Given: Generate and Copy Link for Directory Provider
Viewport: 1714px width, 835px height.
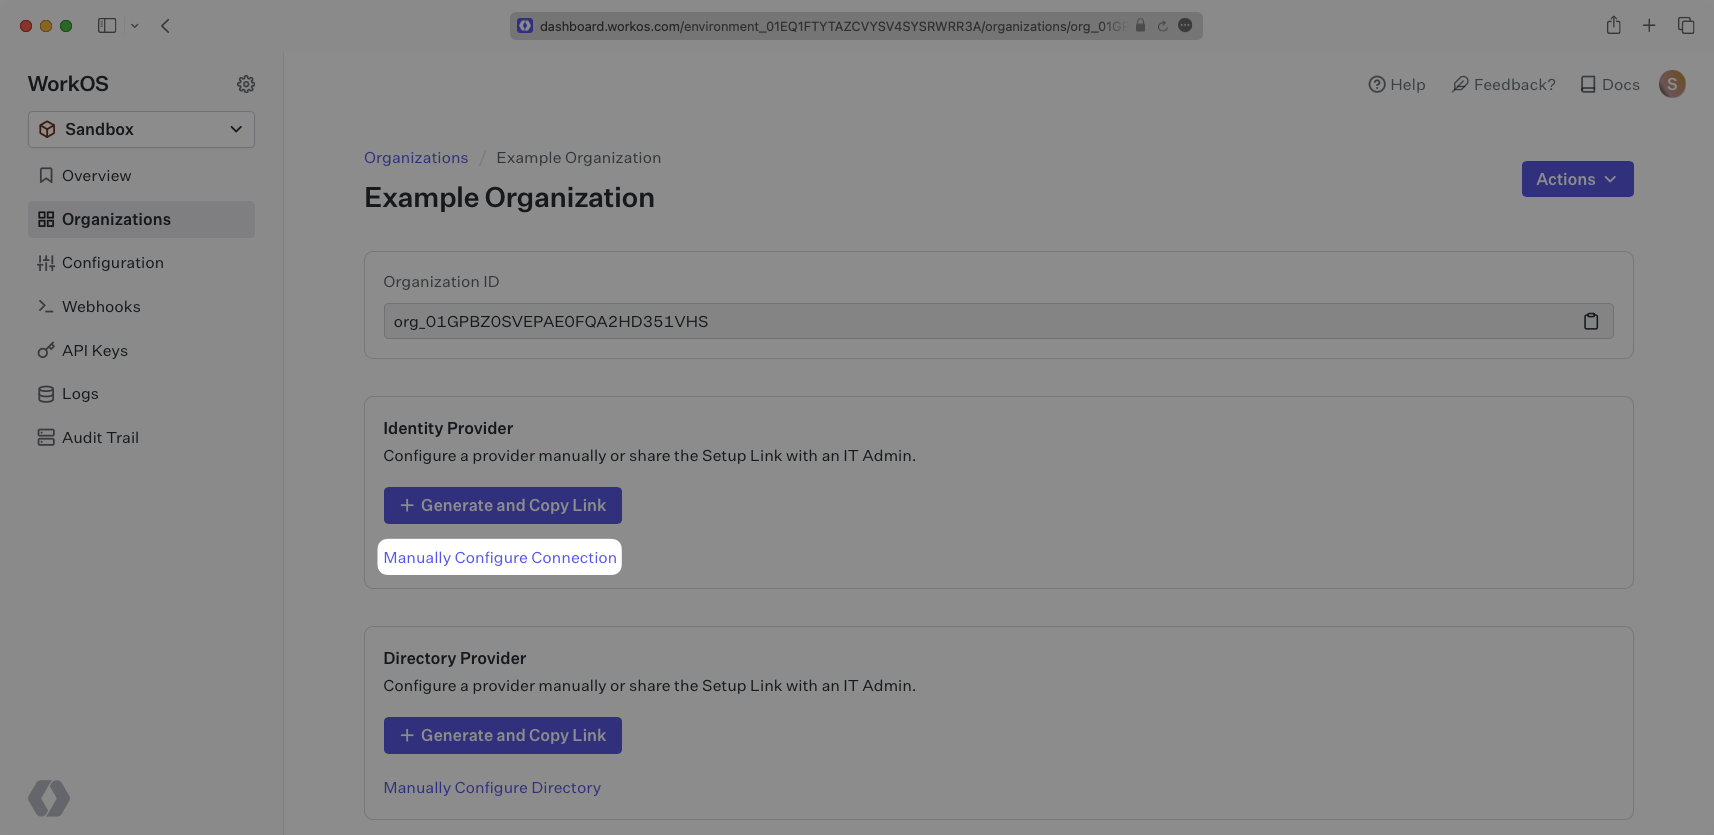Looking at the screenshot, I should click(x=502, y=735).
